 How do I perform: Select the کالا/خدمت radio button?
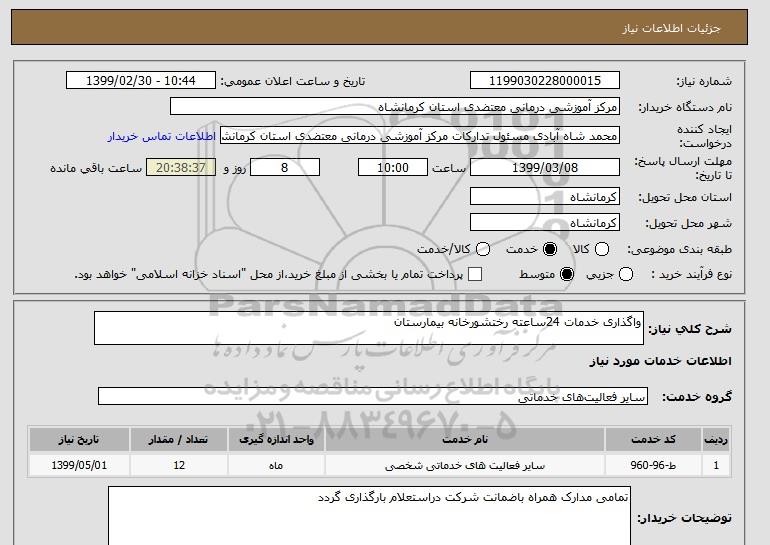(x=483, y=249)
